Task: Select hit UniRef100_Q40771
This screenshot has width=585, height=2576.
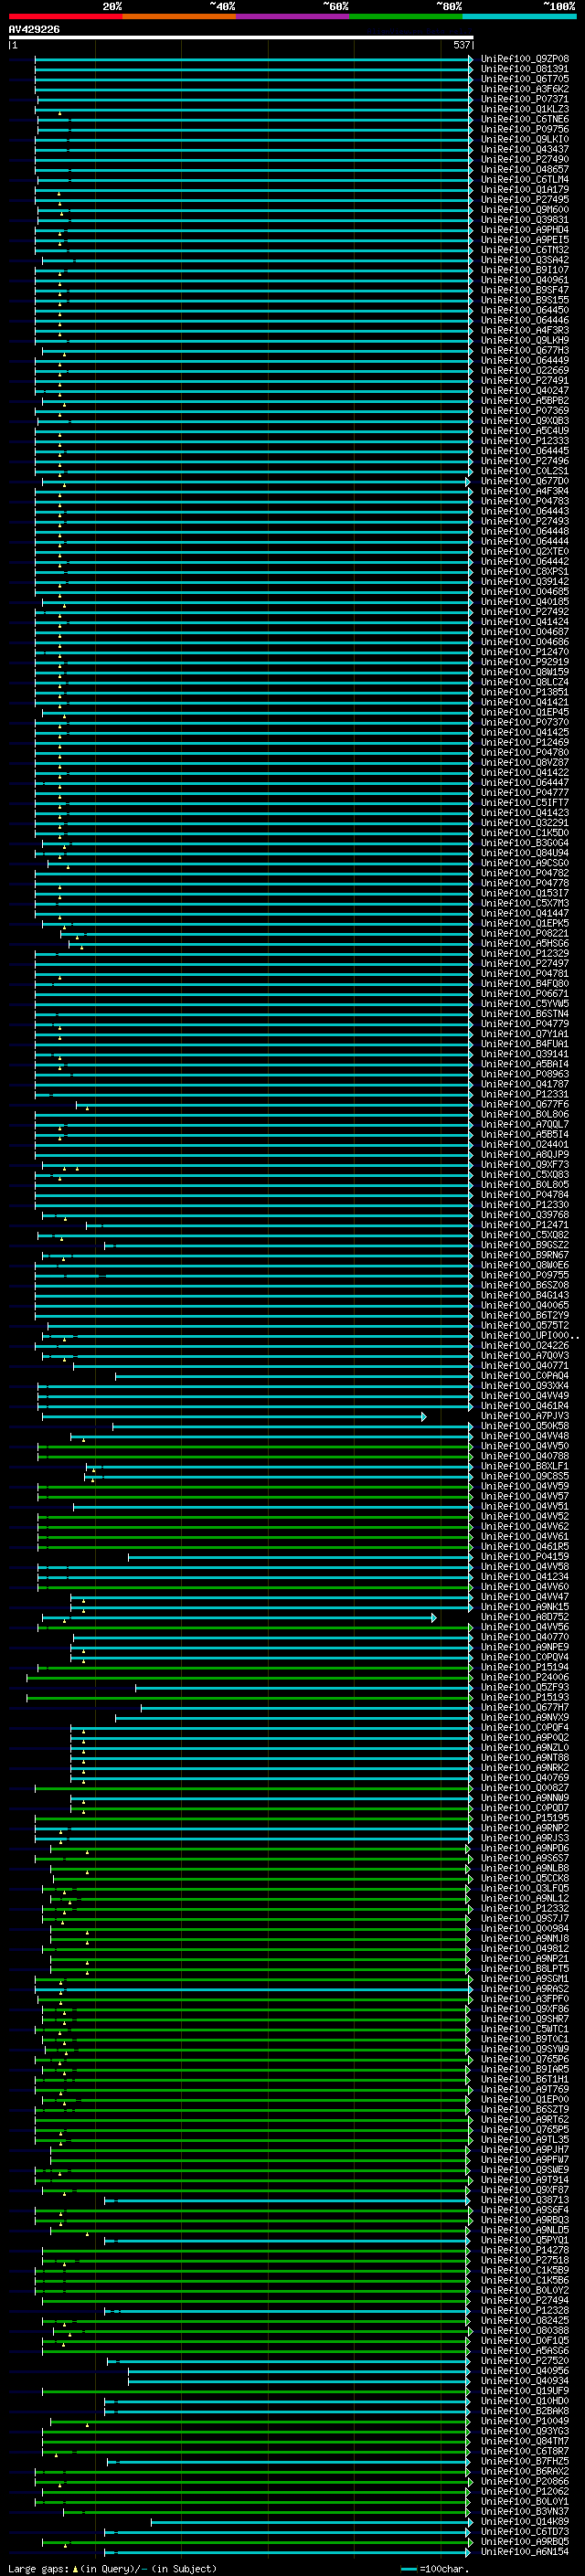Action: [525, 1365]
